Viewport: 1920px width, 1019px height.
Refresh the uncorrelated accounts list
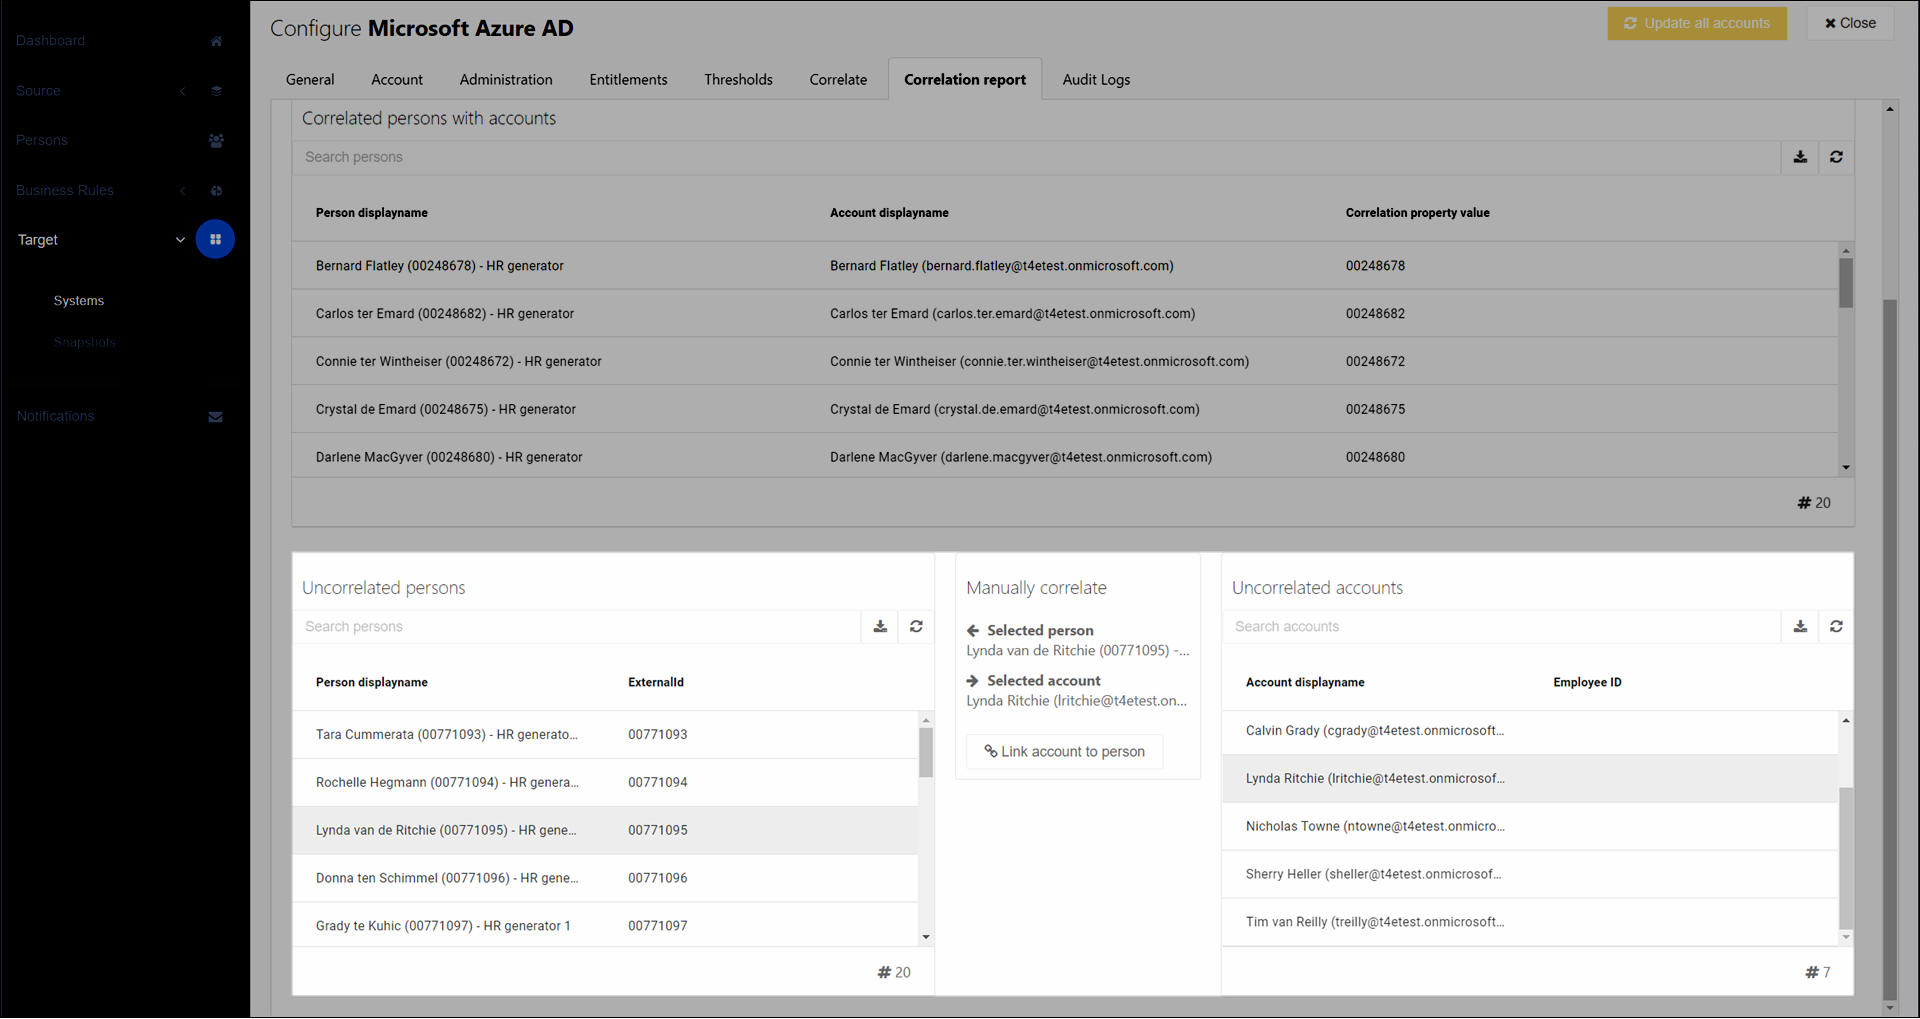[1836, 627]
